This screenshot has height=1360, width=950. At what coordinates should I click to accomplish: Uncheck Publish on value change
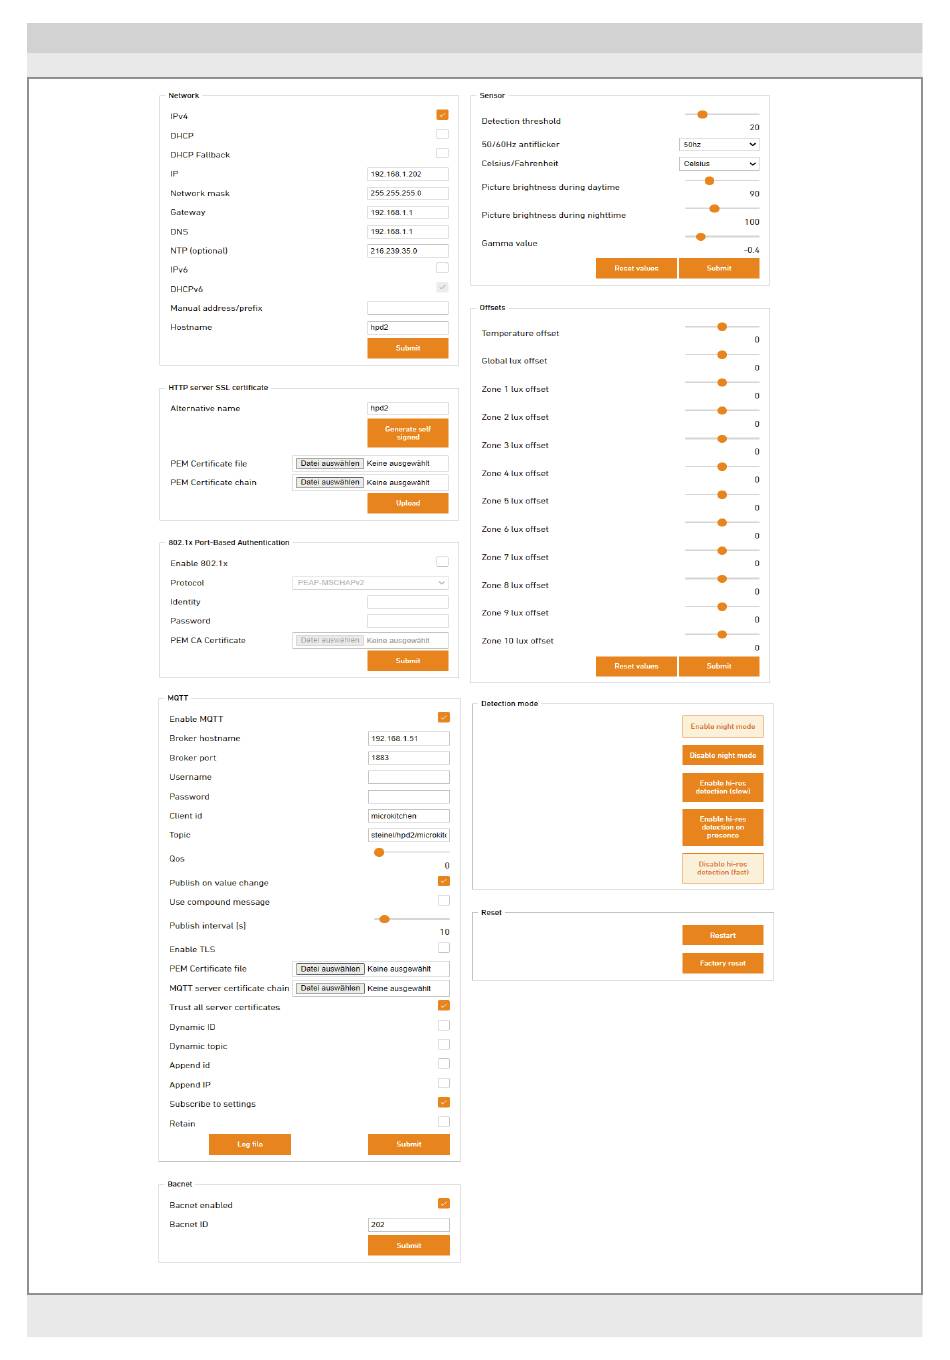[x=444, y=881]
